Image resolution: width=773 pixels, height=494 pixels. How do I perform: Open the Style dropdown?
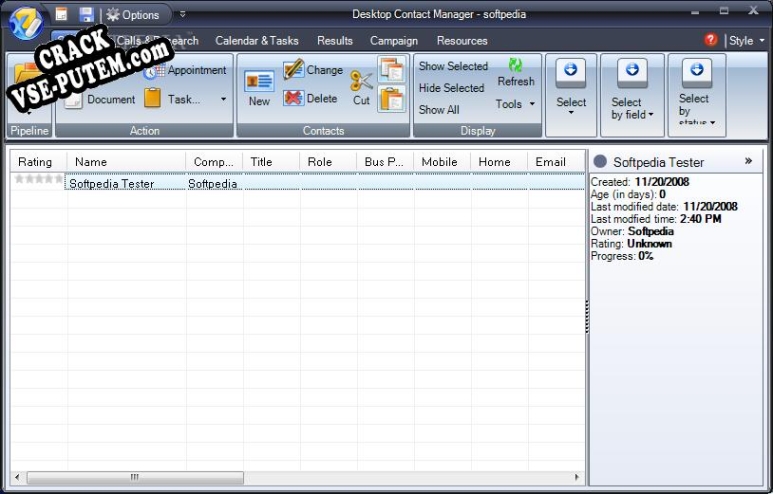746,40
